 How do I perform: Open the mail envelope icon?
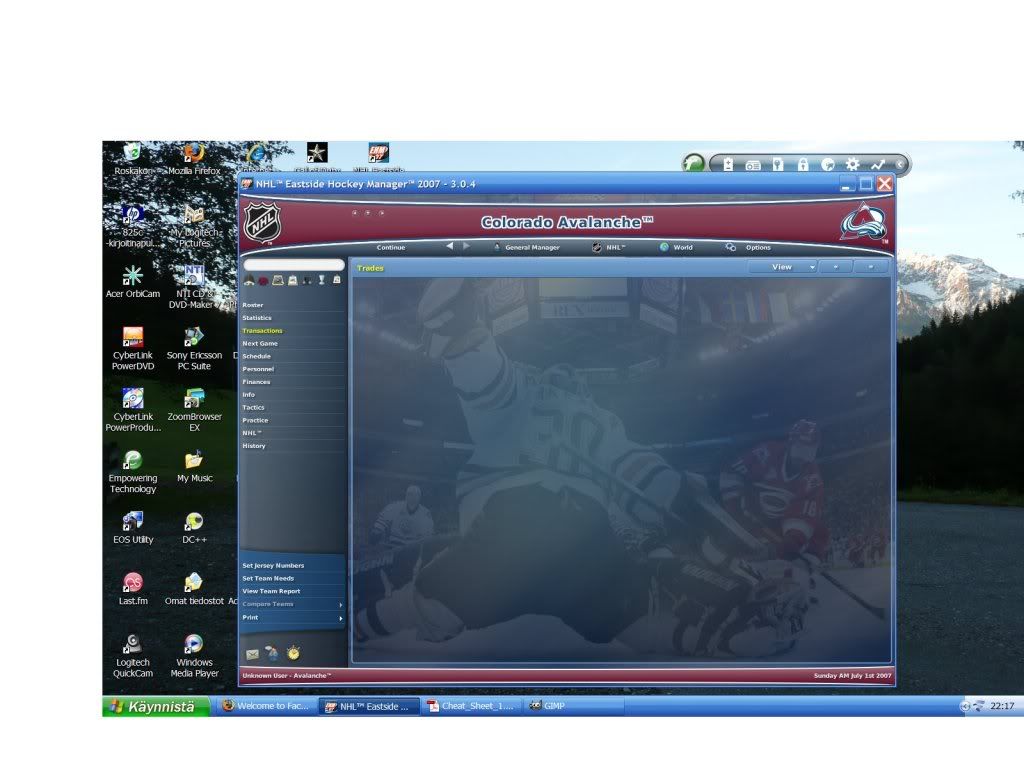click(x=252, y=654)
